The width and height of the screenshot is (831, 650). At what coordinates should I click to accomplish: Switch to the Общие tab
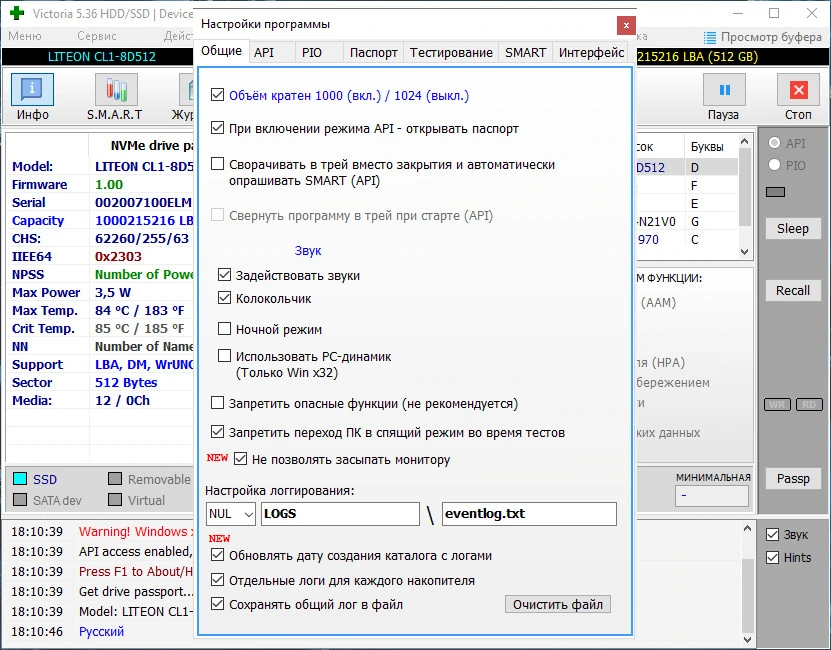pyautogui.click(x=222, y=51)
